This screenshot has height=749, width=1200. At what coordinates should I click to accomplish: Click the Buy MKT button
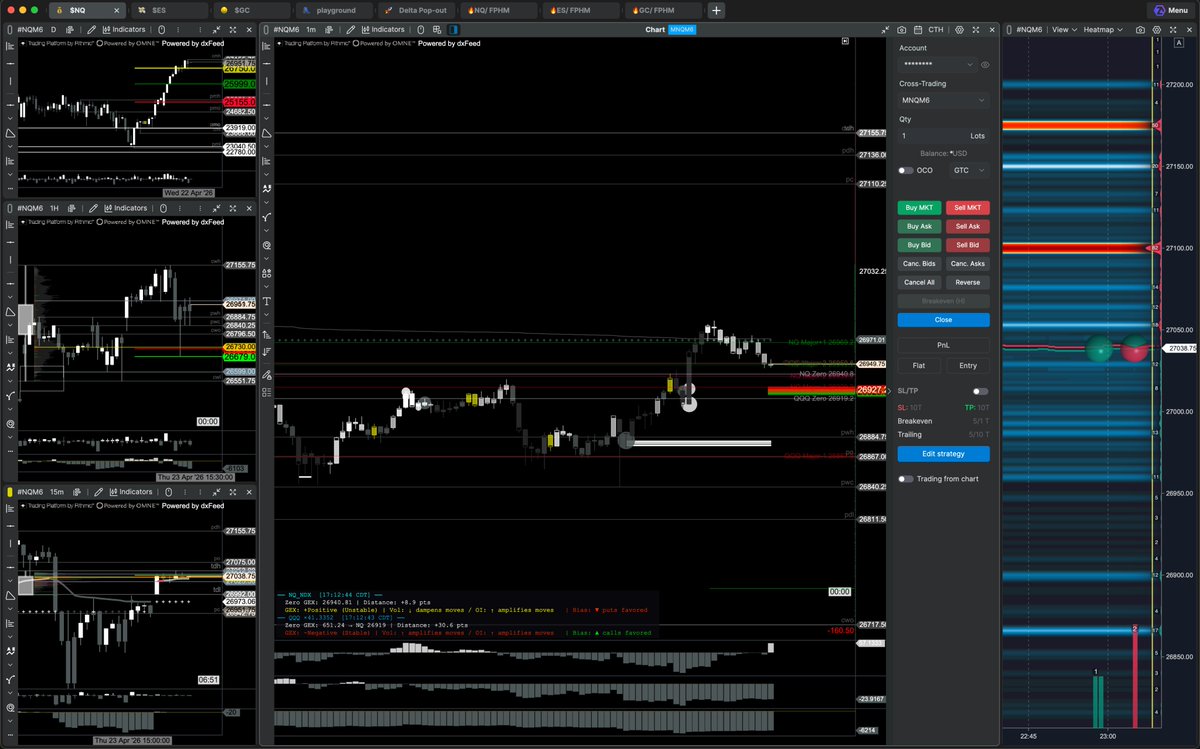(919, 208)
